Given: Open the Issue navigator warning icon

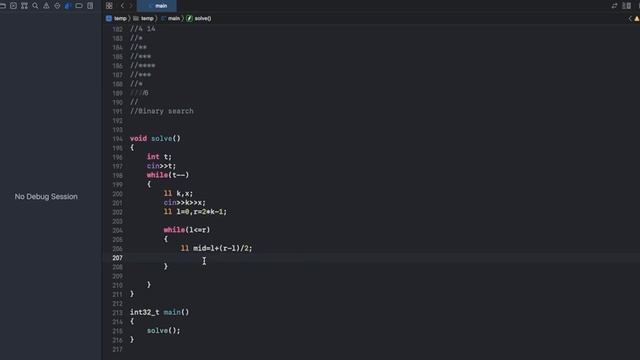Looking at the screenshot, I should (46, 6).
